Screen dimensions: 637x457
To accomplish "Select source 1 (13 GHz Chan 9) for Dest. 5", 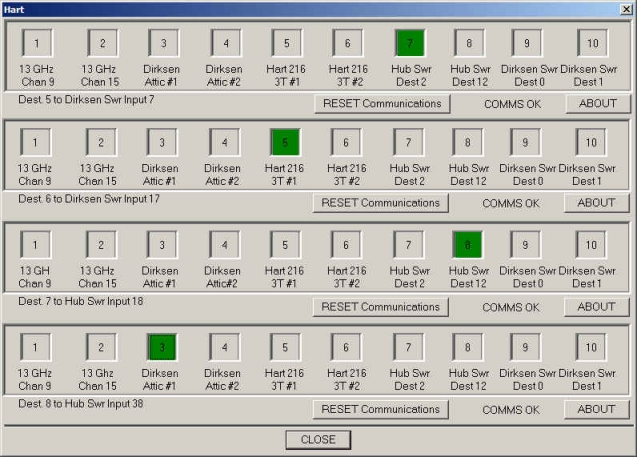I will pyautogui.click(x=37, y=43).
